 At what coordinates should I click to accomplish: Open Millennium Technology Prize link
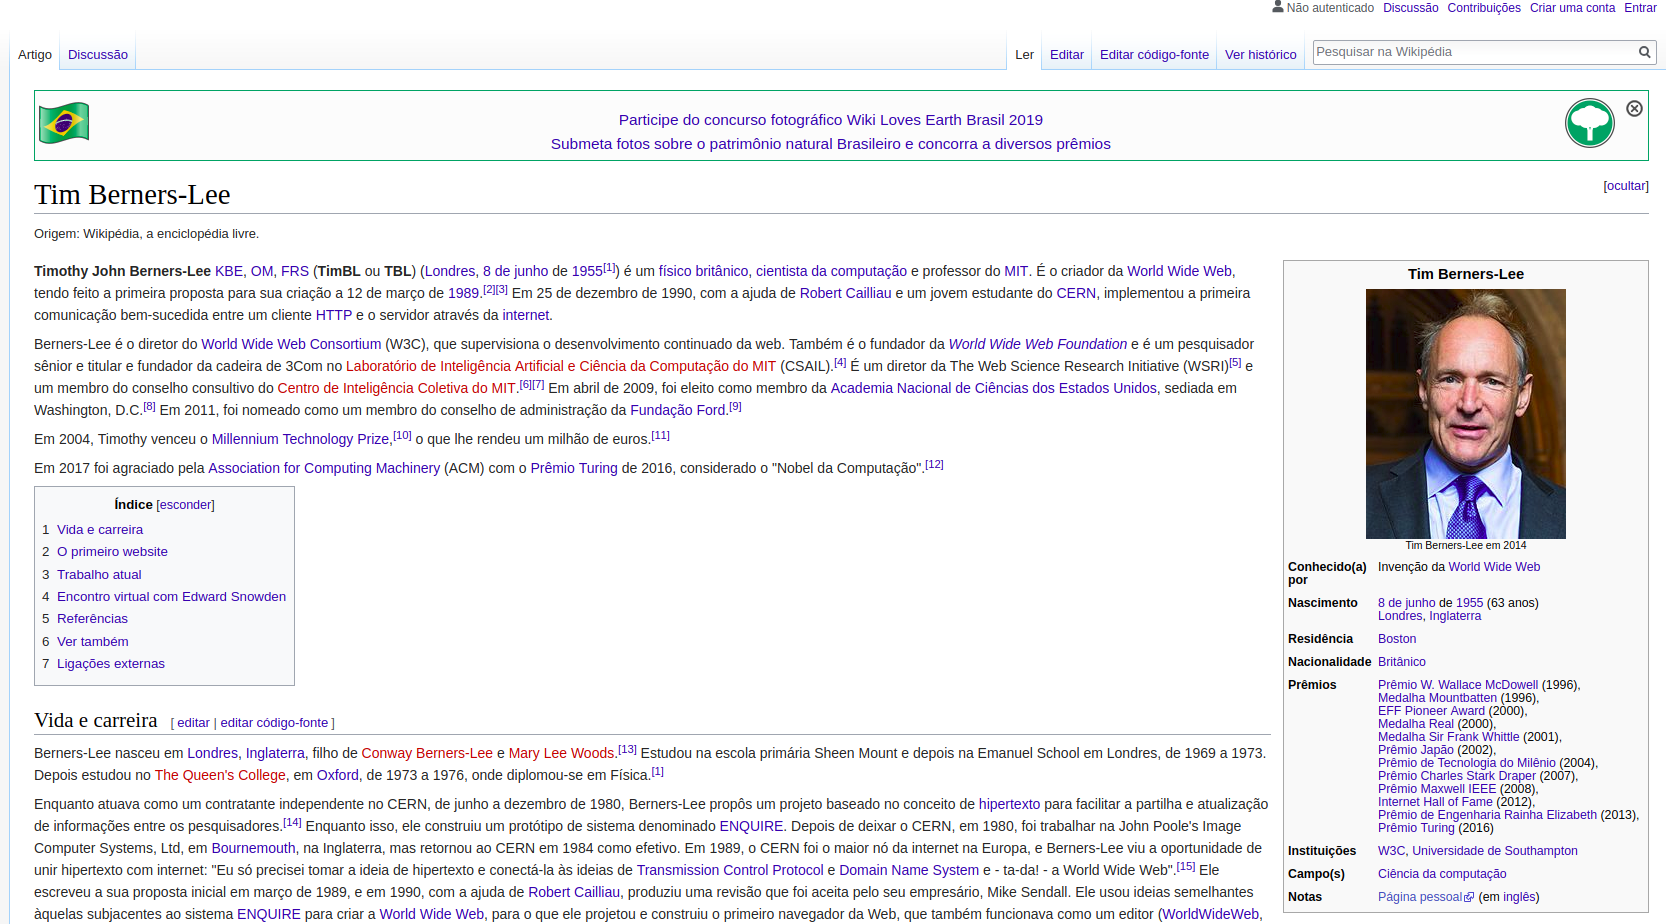tap(300, 439)
